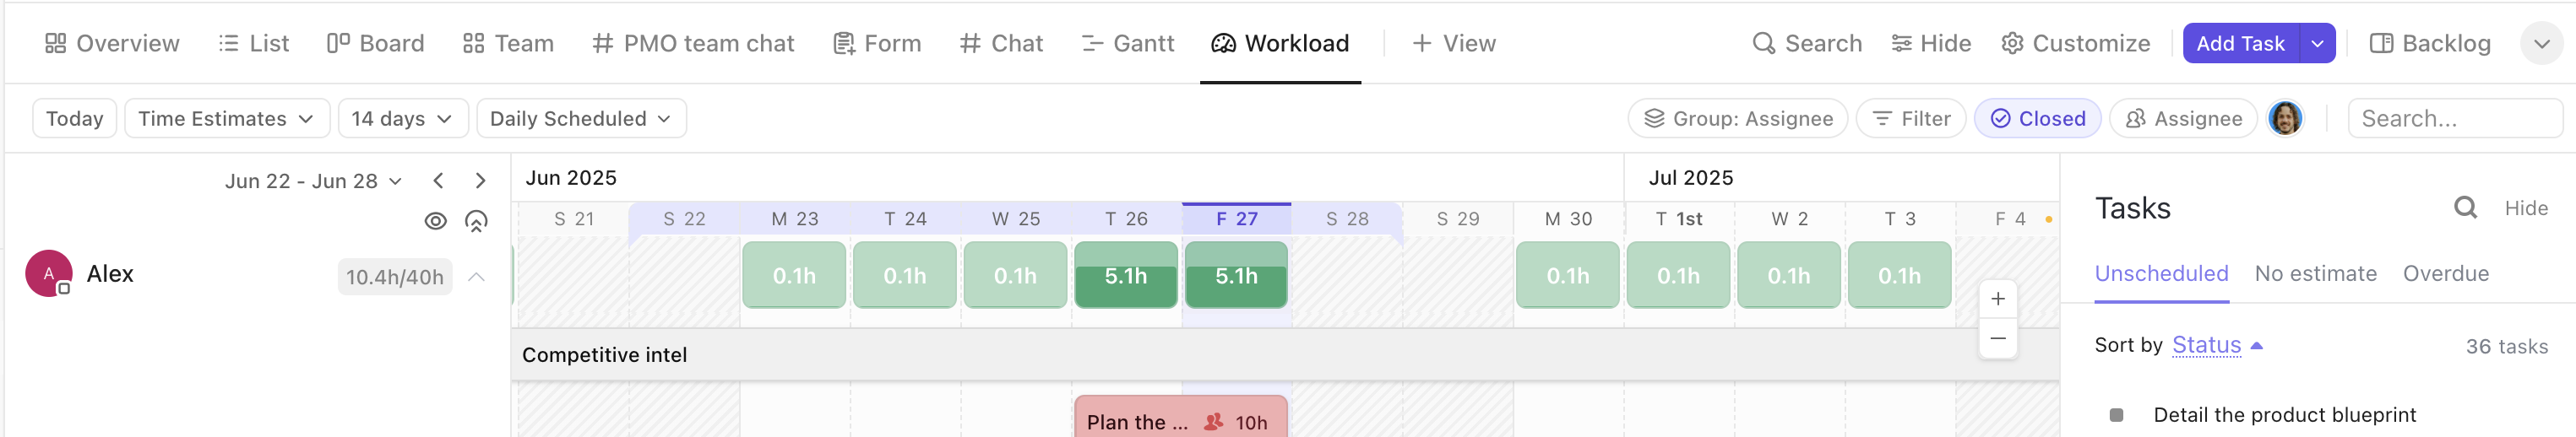Collapse Alex's workload row

[477, 277]
